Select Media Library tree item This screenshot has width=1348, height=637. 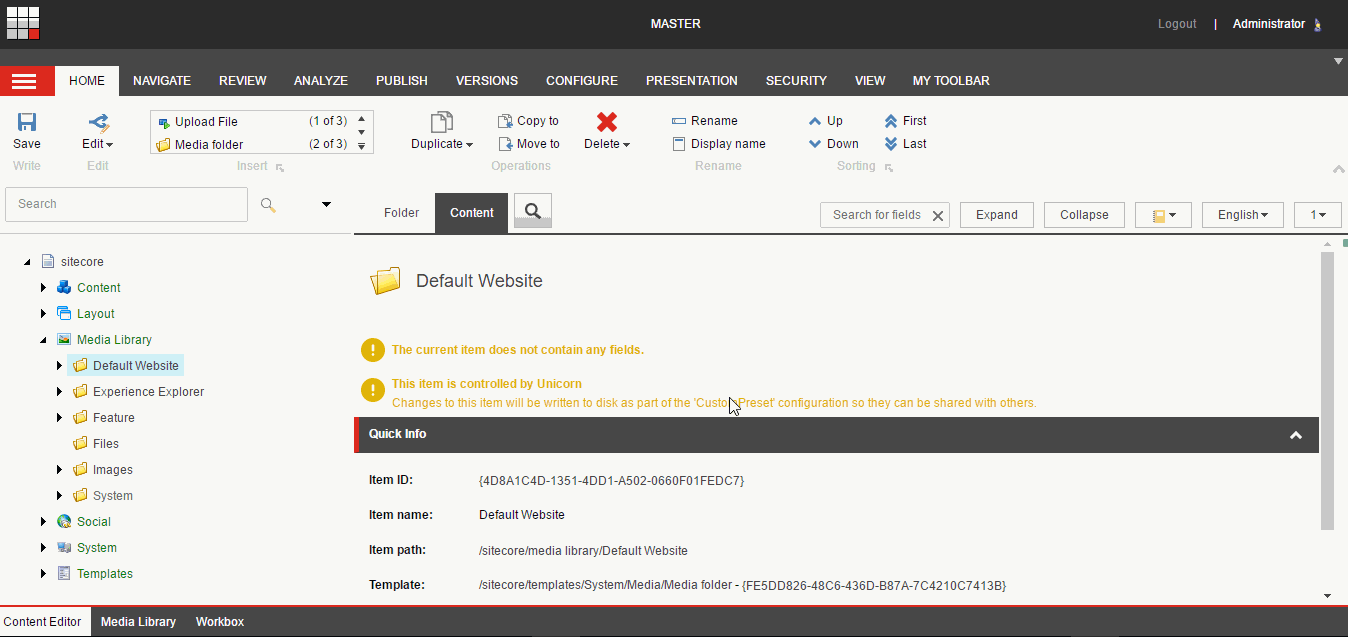(114, 340)
